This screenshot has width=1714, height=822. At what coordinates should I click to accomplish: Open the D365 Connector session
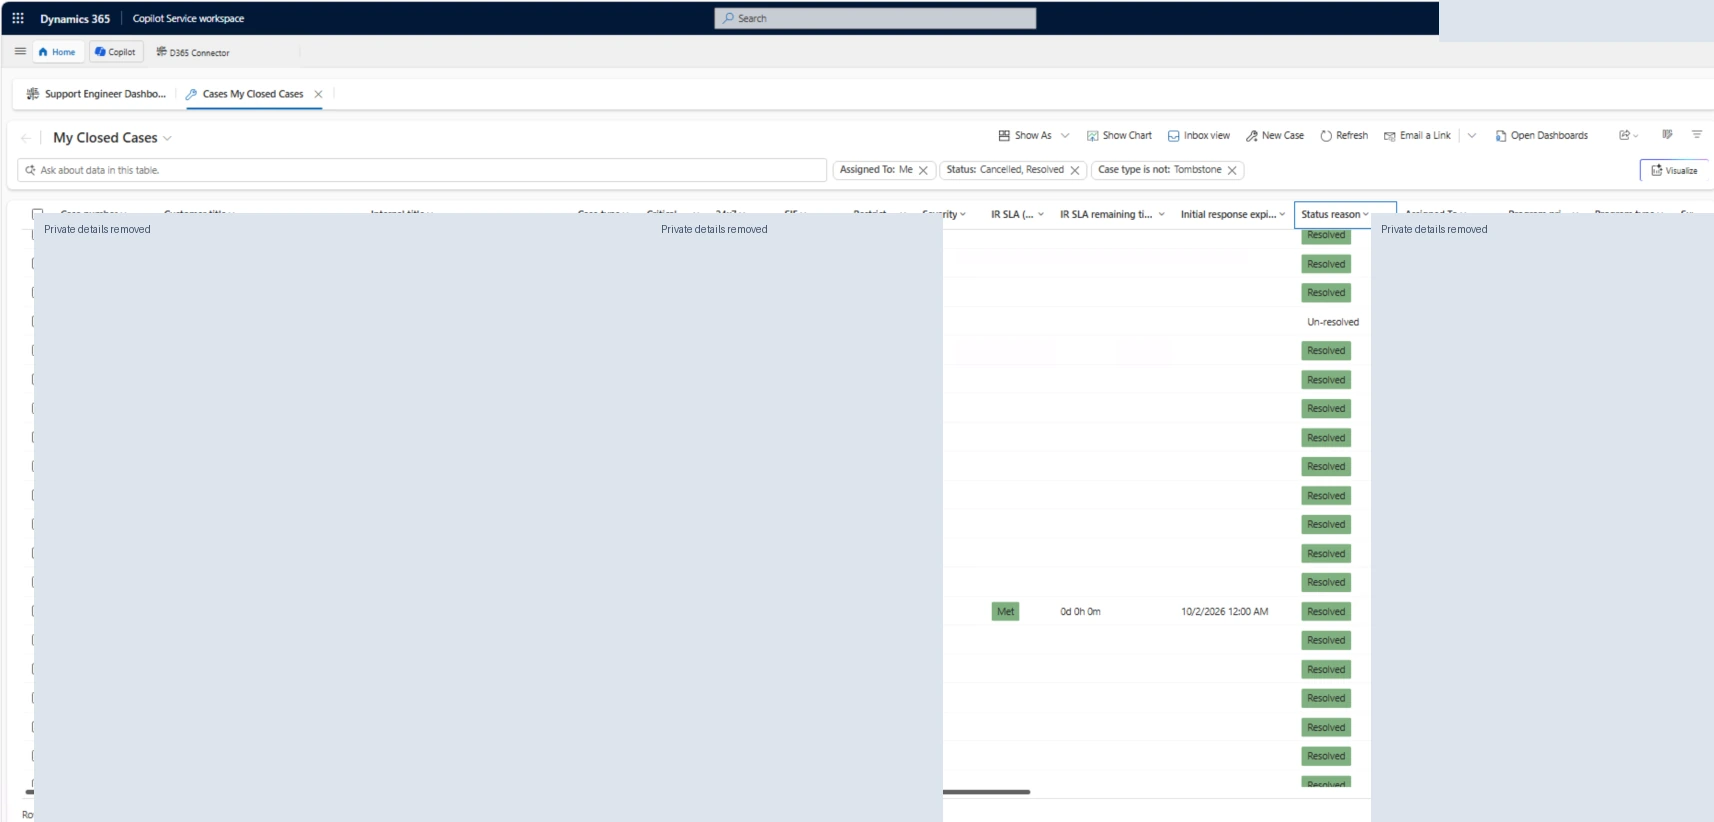click(x=193, y=52)
